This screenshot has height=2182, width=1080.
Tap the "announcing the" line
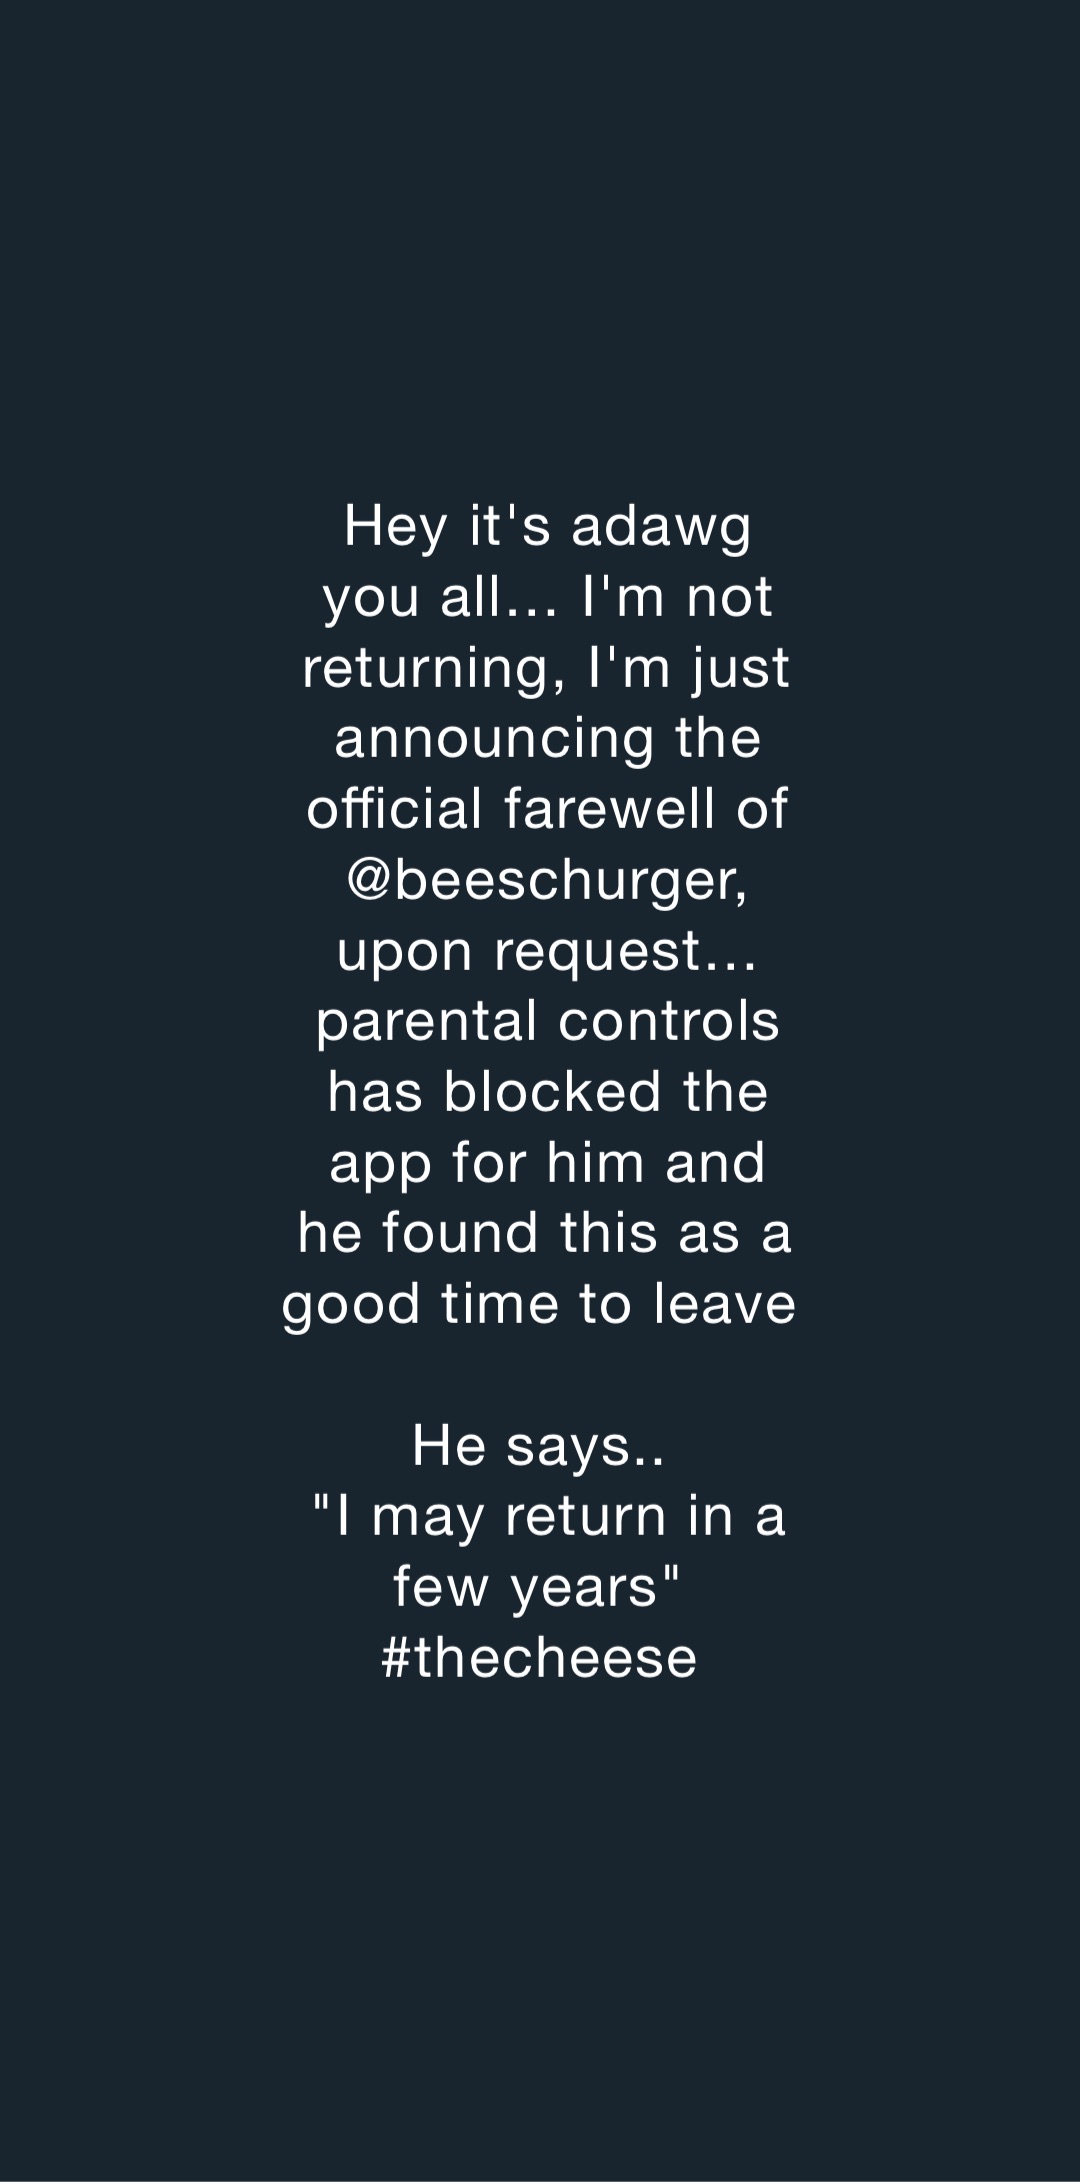548,740
